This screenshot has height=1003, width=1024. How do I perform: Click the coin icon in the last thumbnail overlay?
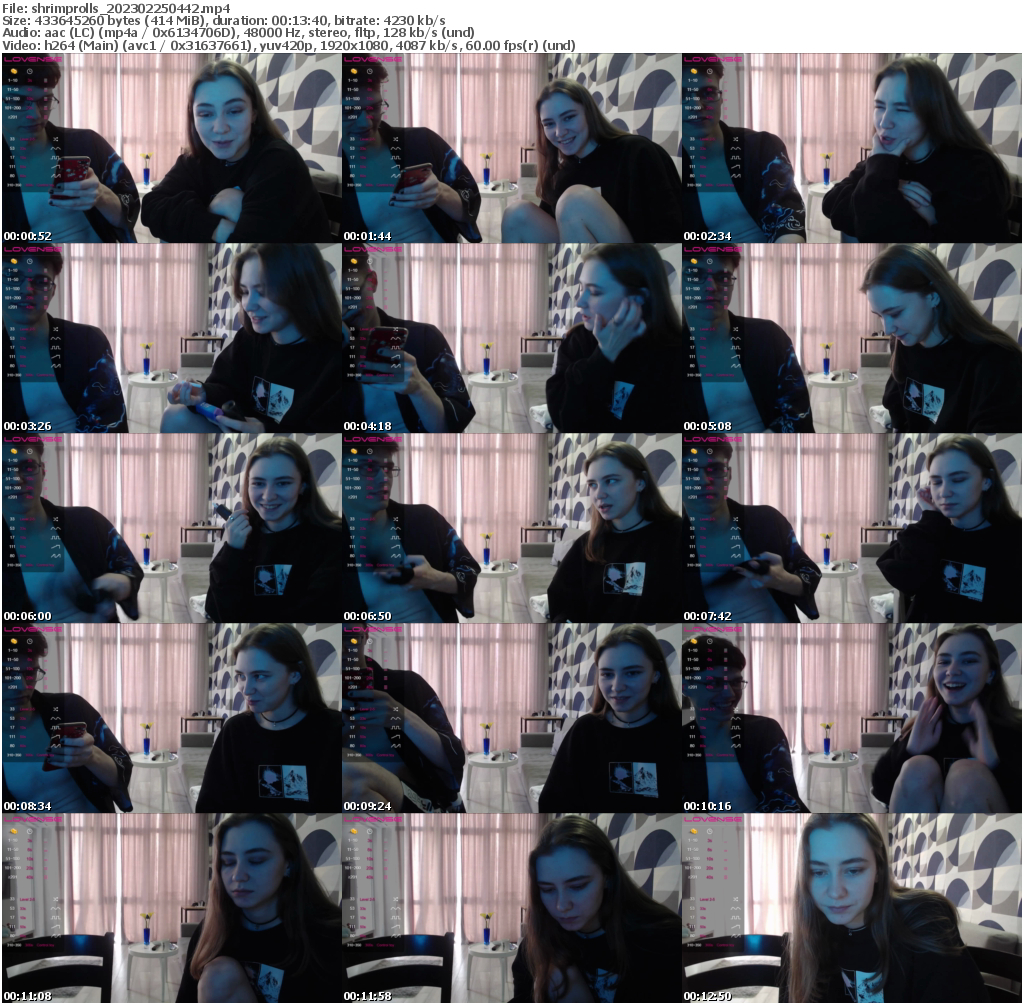693,831
